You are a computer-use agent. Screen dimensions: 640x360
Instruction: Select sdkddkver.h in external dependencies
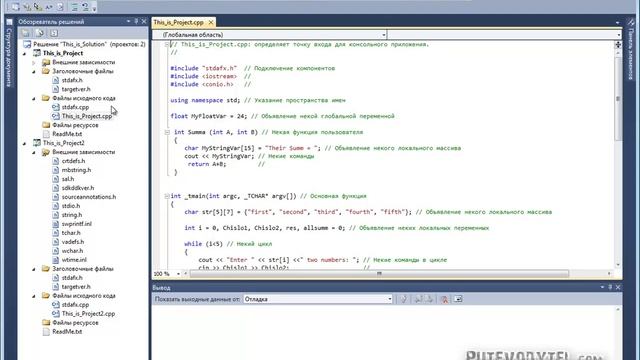[78, 188]
